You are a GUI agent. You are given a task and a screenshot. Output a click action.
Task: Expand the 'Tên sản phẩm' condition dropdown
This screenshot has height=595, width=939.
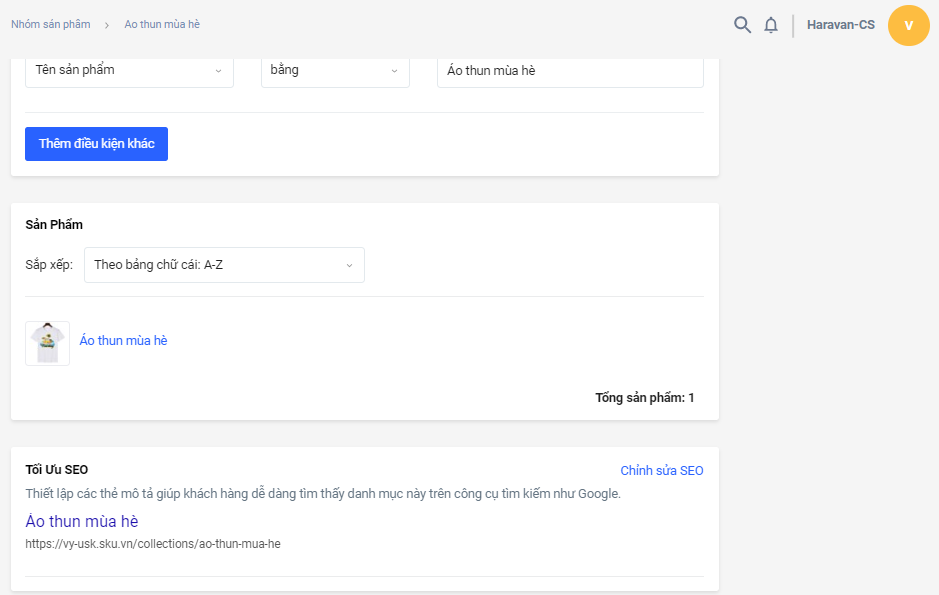tap(129, 70)
